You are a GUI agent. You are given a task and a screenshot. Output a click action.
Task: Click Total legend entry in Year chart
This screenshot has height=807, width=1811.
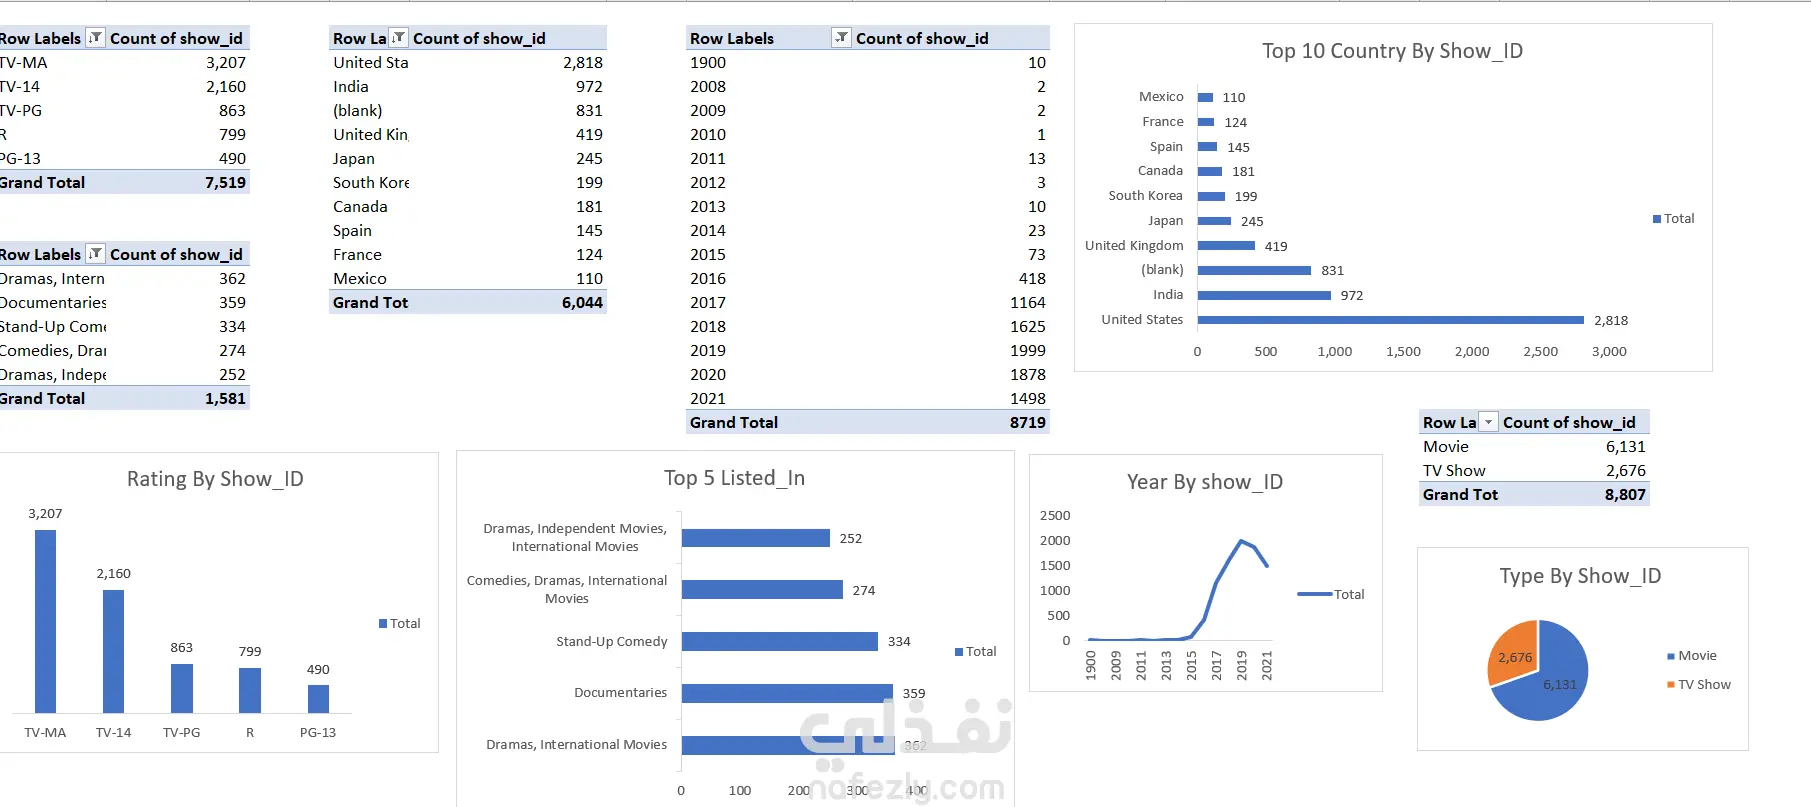pyautogui.click(x=1331, y=594)
